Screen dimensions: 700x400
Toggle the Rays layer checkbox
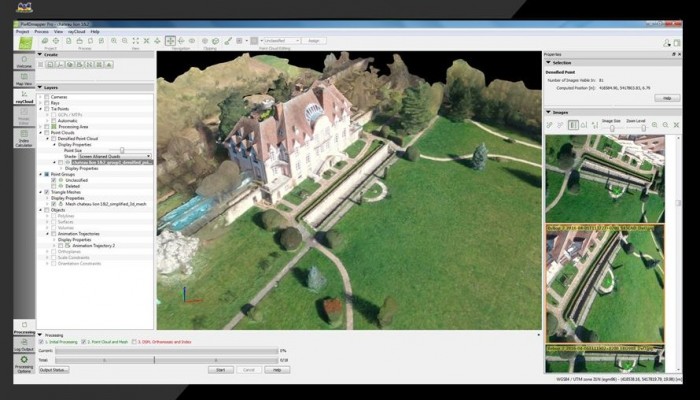point(46,103)
